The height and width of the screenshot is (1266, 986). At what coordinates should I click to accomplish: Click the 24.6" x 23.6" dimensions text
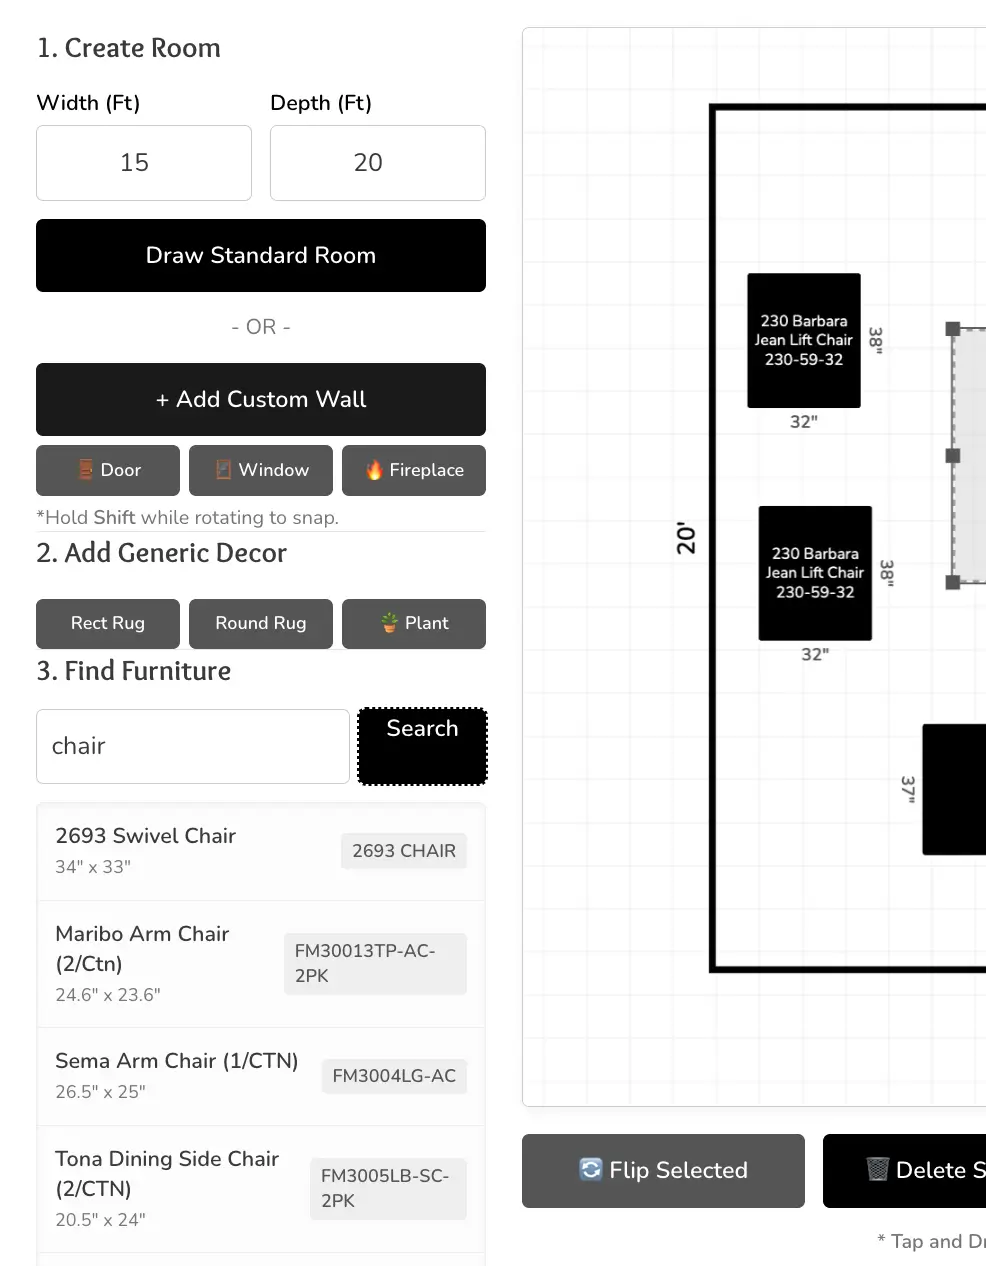[108, 995]
